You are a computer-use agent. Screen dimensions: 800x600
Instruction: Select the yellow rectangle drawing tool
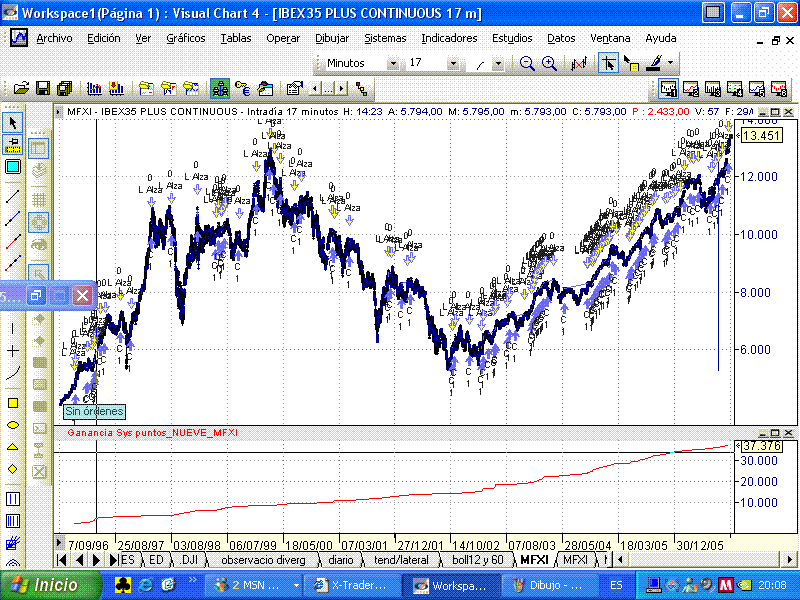13,403
